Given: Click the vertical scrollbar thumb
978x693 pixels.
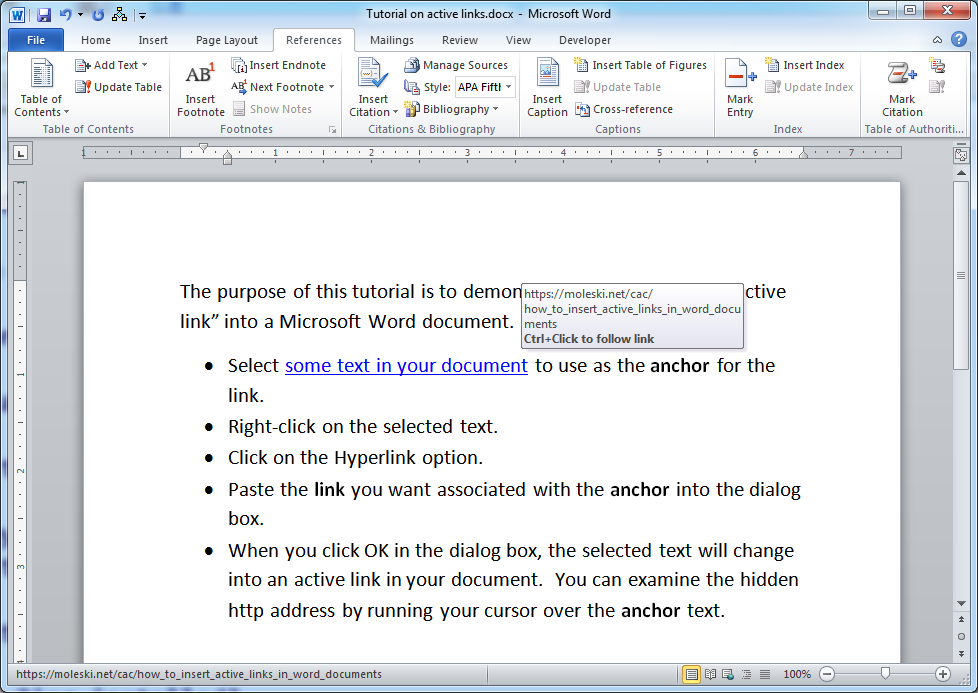Looking at the screenshot, I should [x=961, y=275].
